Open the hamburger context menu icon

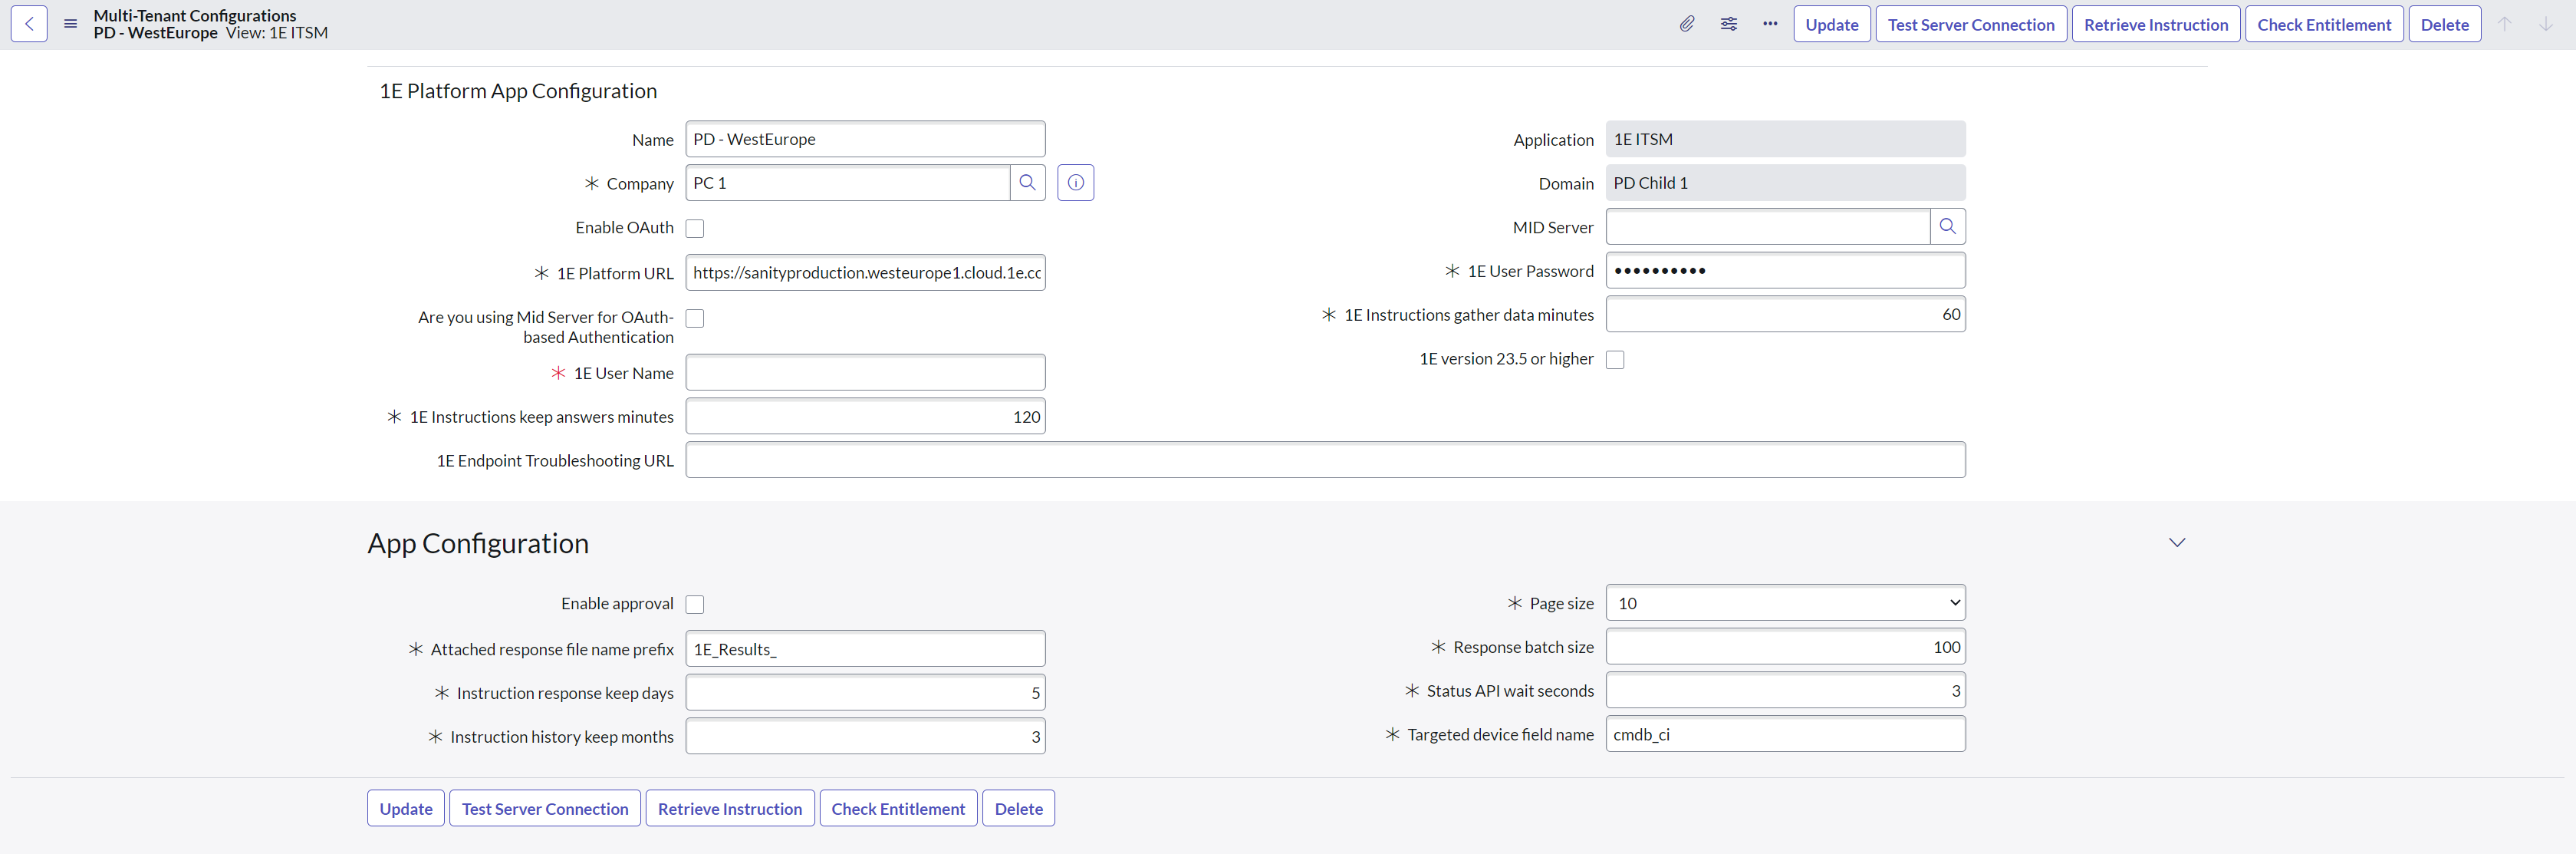(70, 24)
